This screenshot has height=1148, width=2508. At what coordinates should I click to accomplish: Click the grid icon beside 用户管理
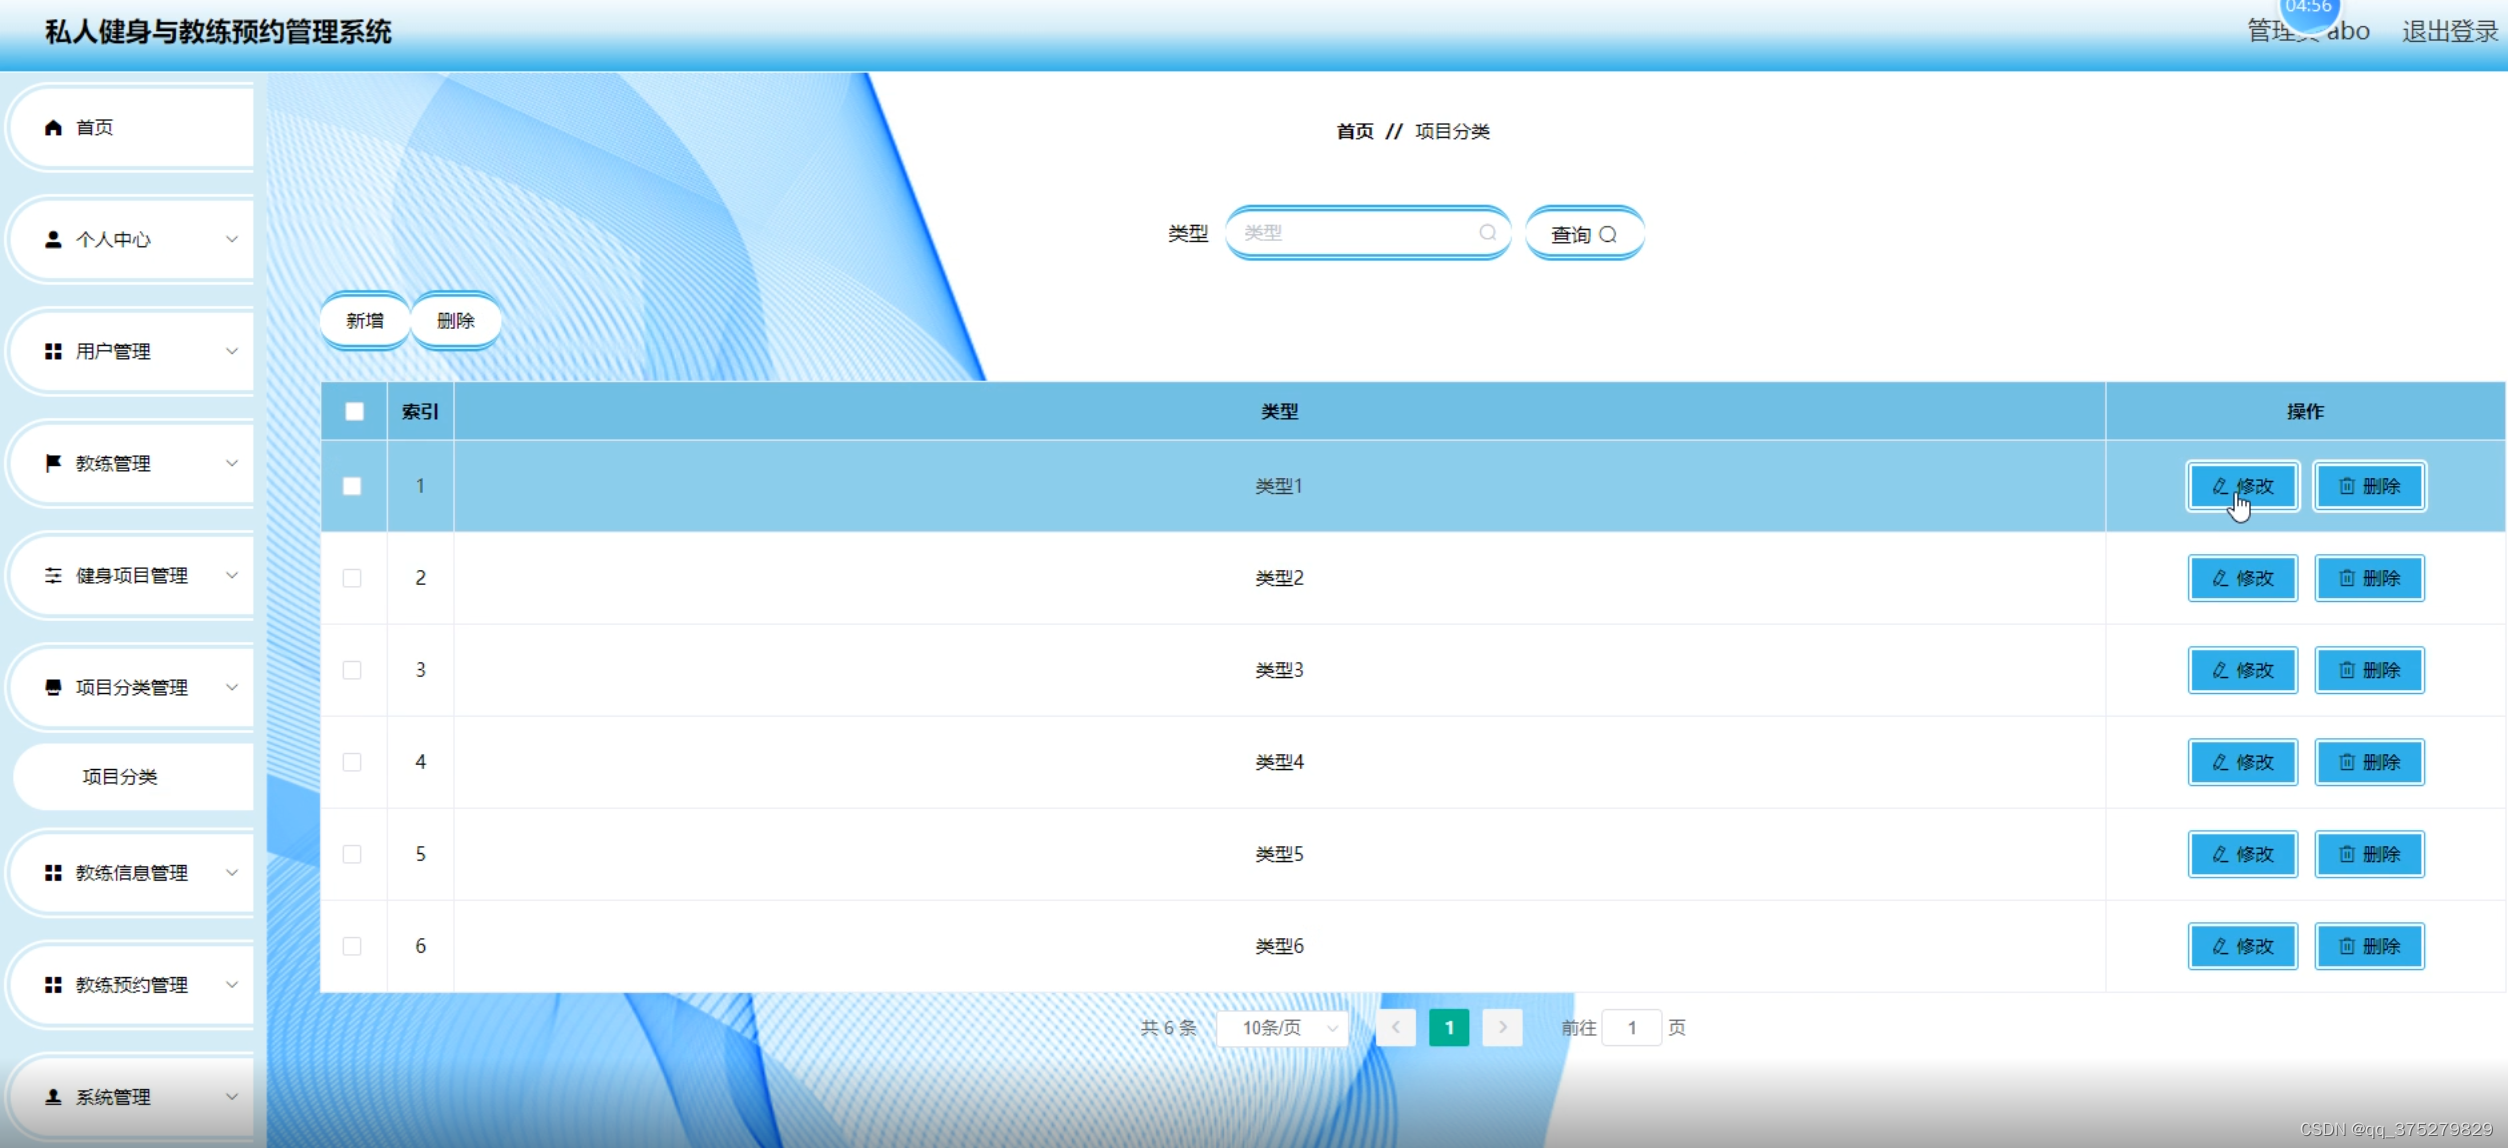53,351
